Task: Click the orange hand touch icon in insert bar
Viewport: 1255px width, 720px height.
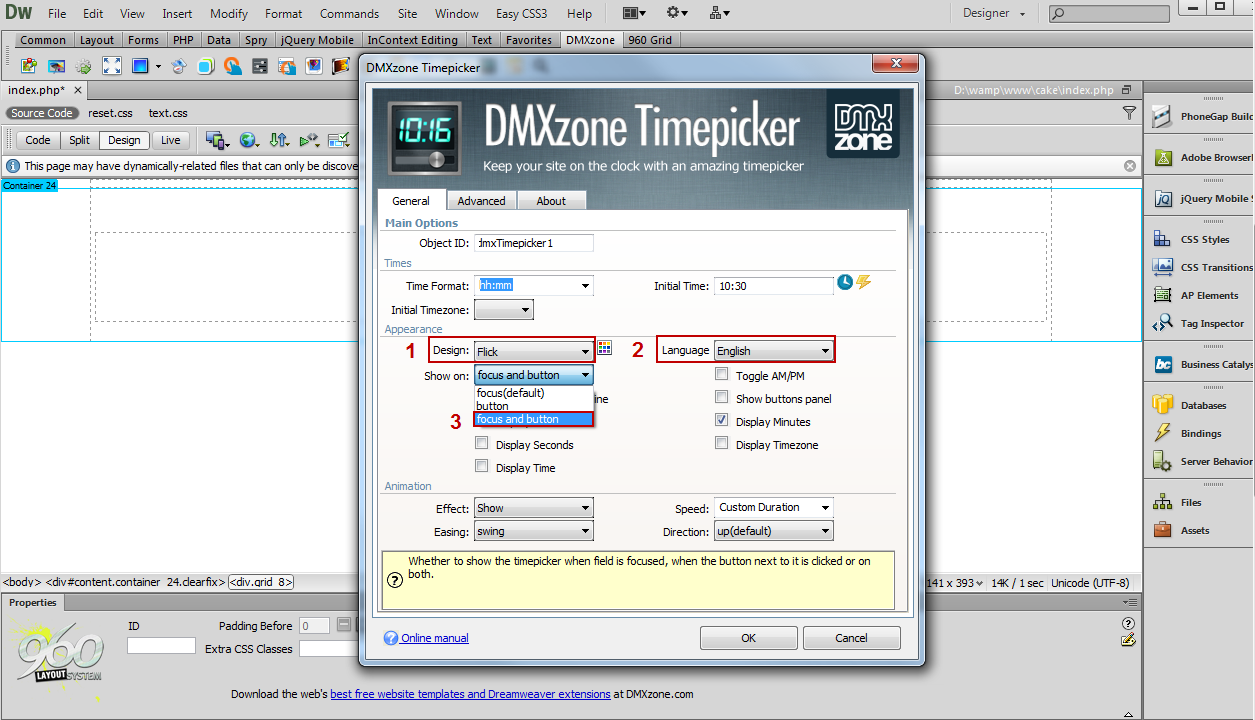Action: coord(233,66)
